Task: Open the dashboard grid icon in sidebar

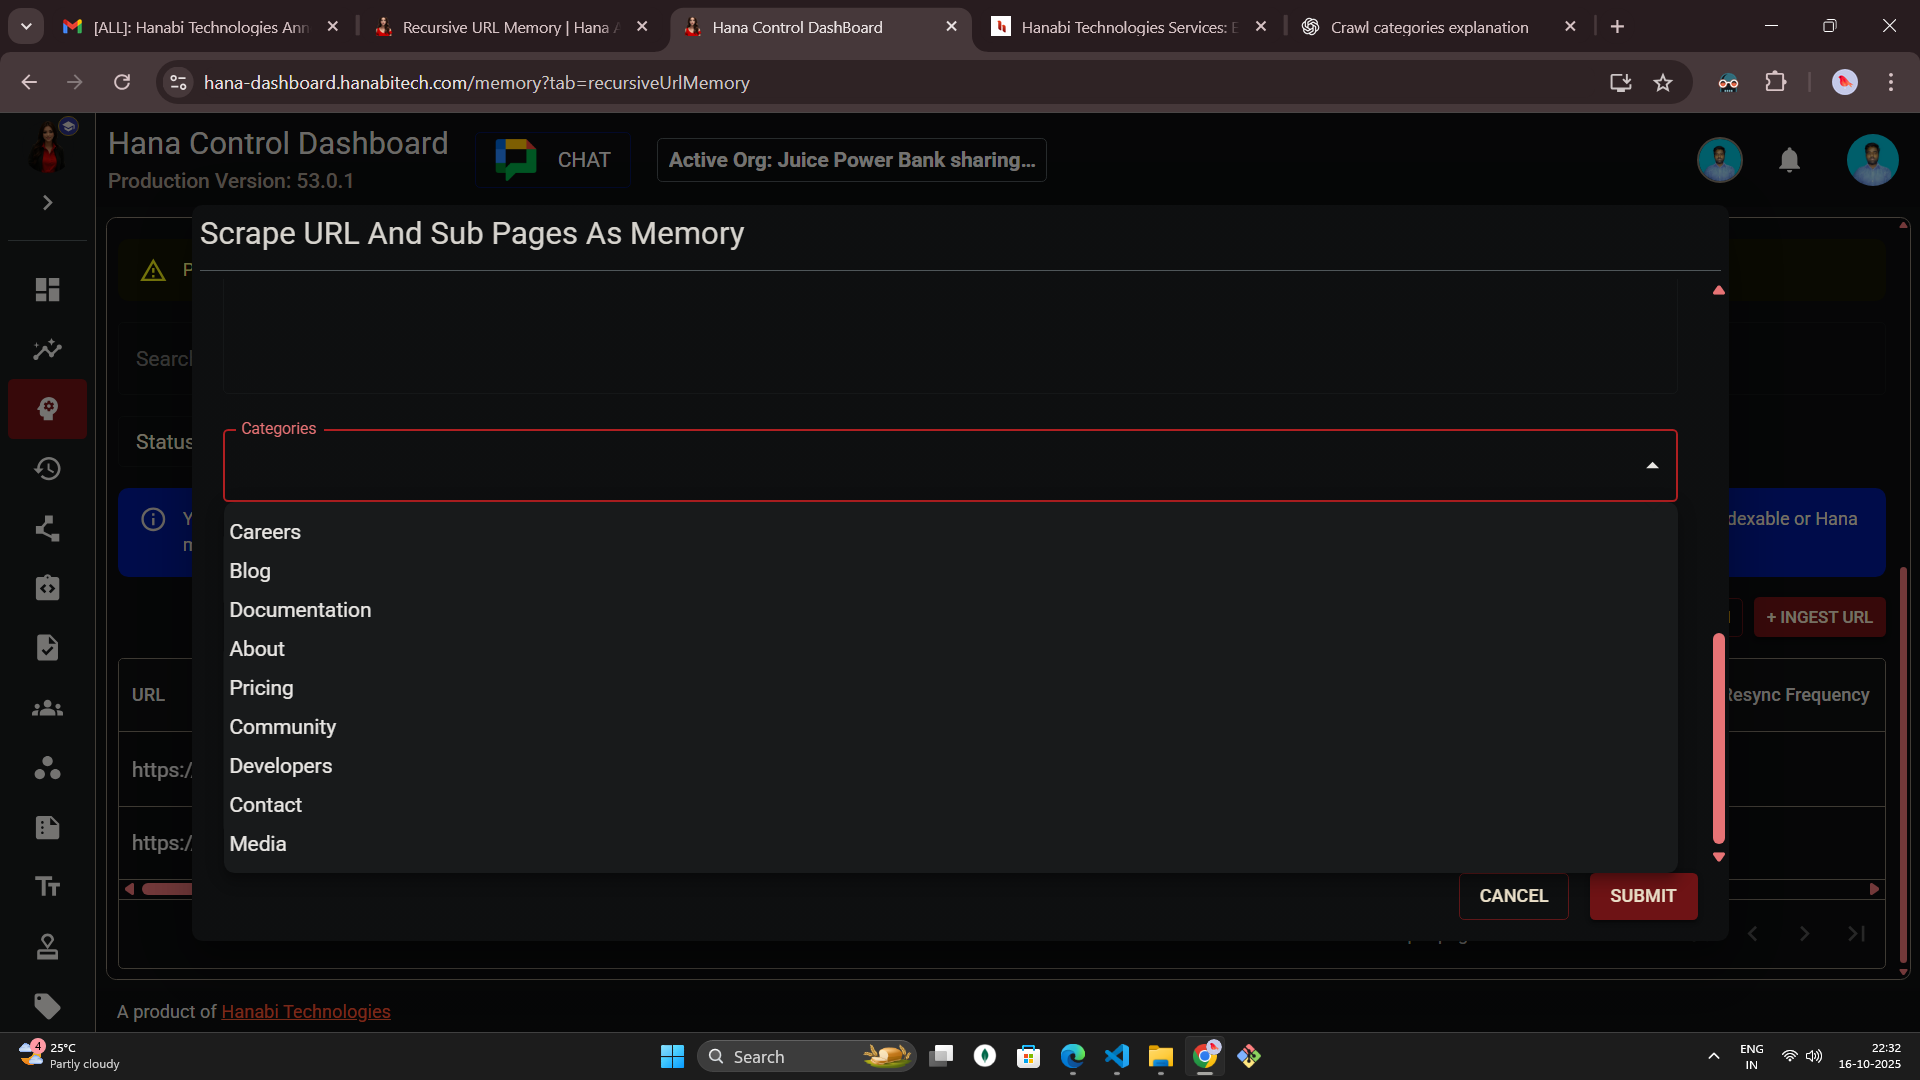Action: pos(47,290)
